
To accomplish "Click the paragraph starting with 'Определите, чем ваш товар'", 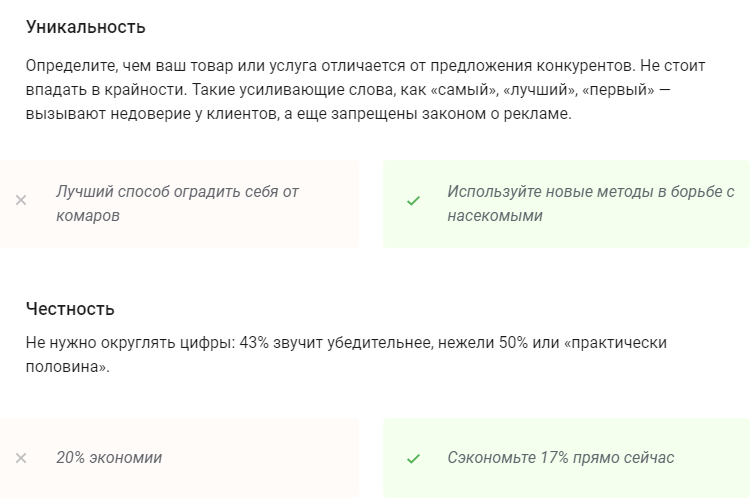I will [365, 90].
